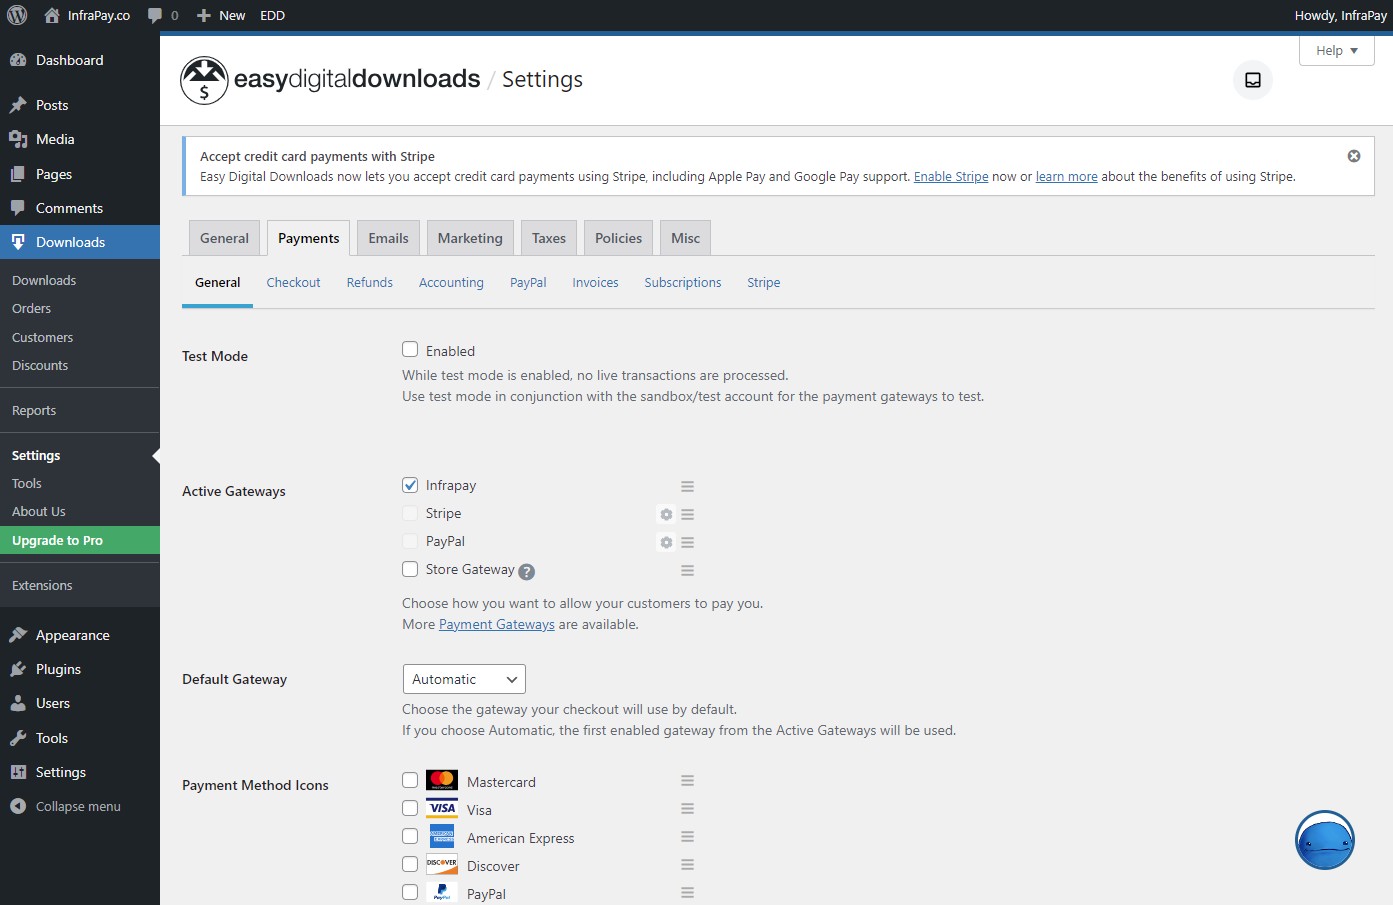This screenshot has height=905, width=1393.
Task: Click the American Express card icon
Action: [x=442, y=836]
